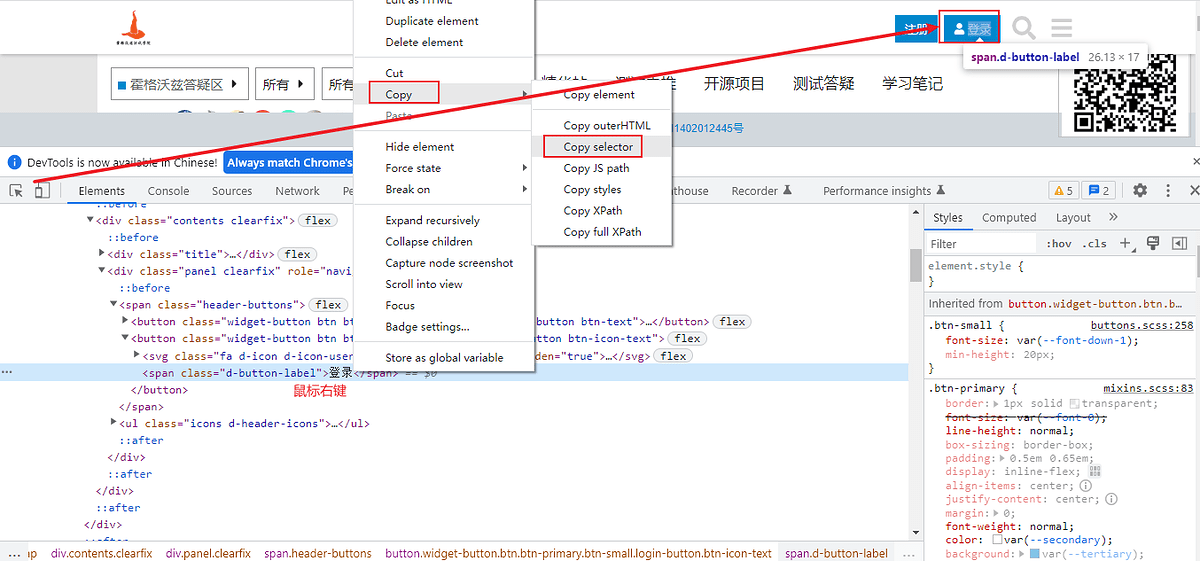The height and width of the screenshot is (561, 1200).
Task: Switch to the Console tab
Action: pyautogui.click(x=168, y=191)
